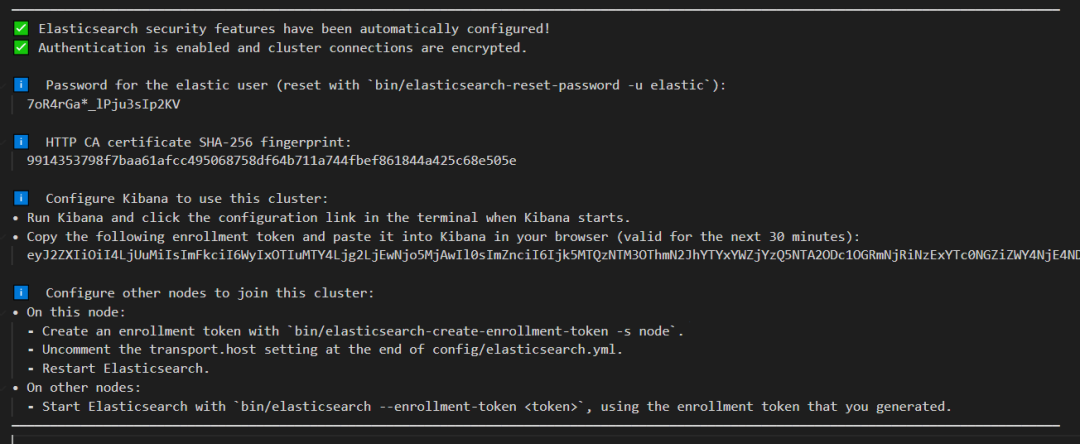Click the green checkmark beside Authentication is enabled
Screen dimensions: 1080x444
(x=21, y=48)
